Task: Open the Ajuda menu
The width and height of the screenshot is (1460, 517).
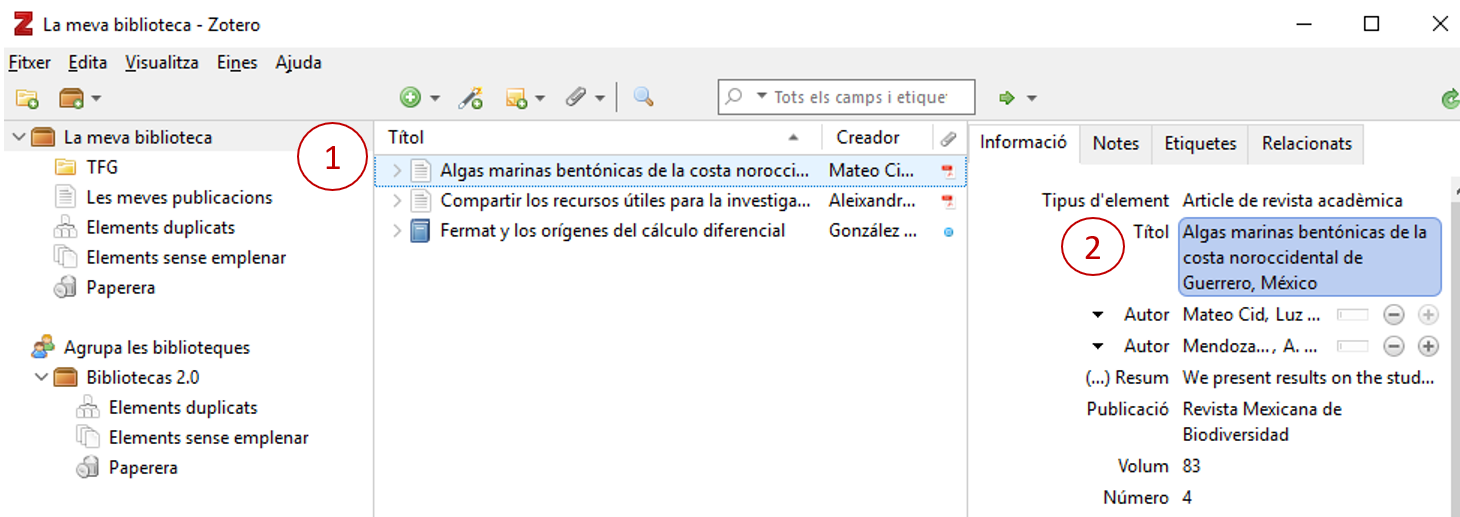Action: (x=298, y=62)
